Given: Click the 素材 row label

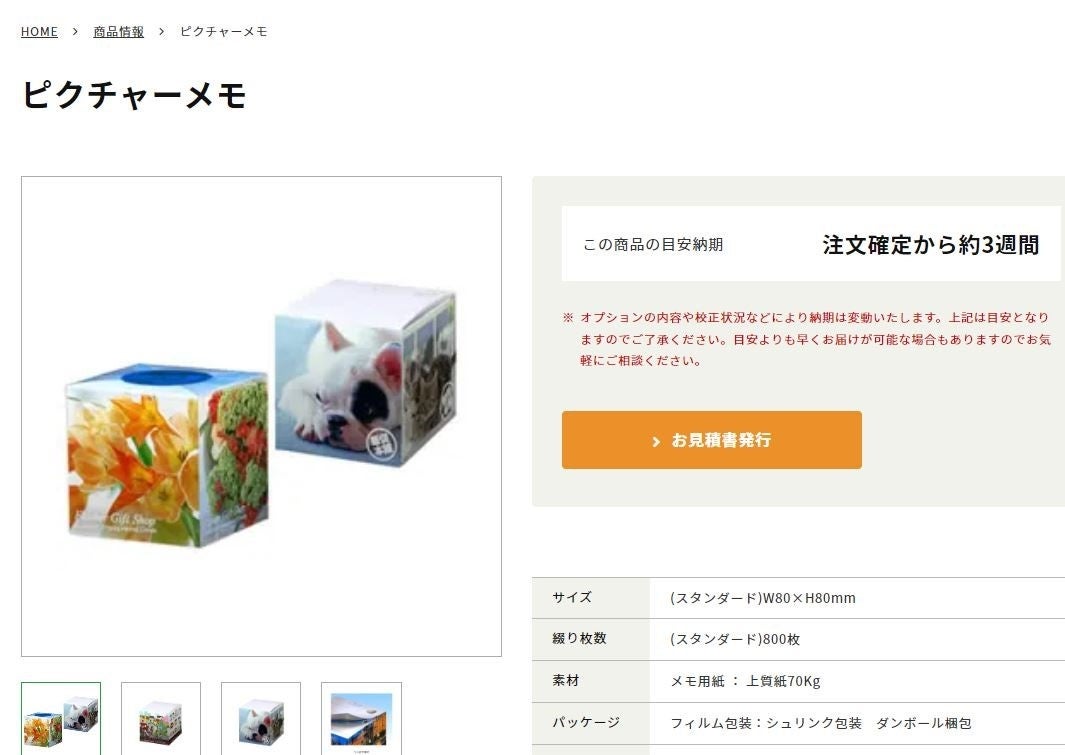Looking at the screenshot, I should [565, 680].
